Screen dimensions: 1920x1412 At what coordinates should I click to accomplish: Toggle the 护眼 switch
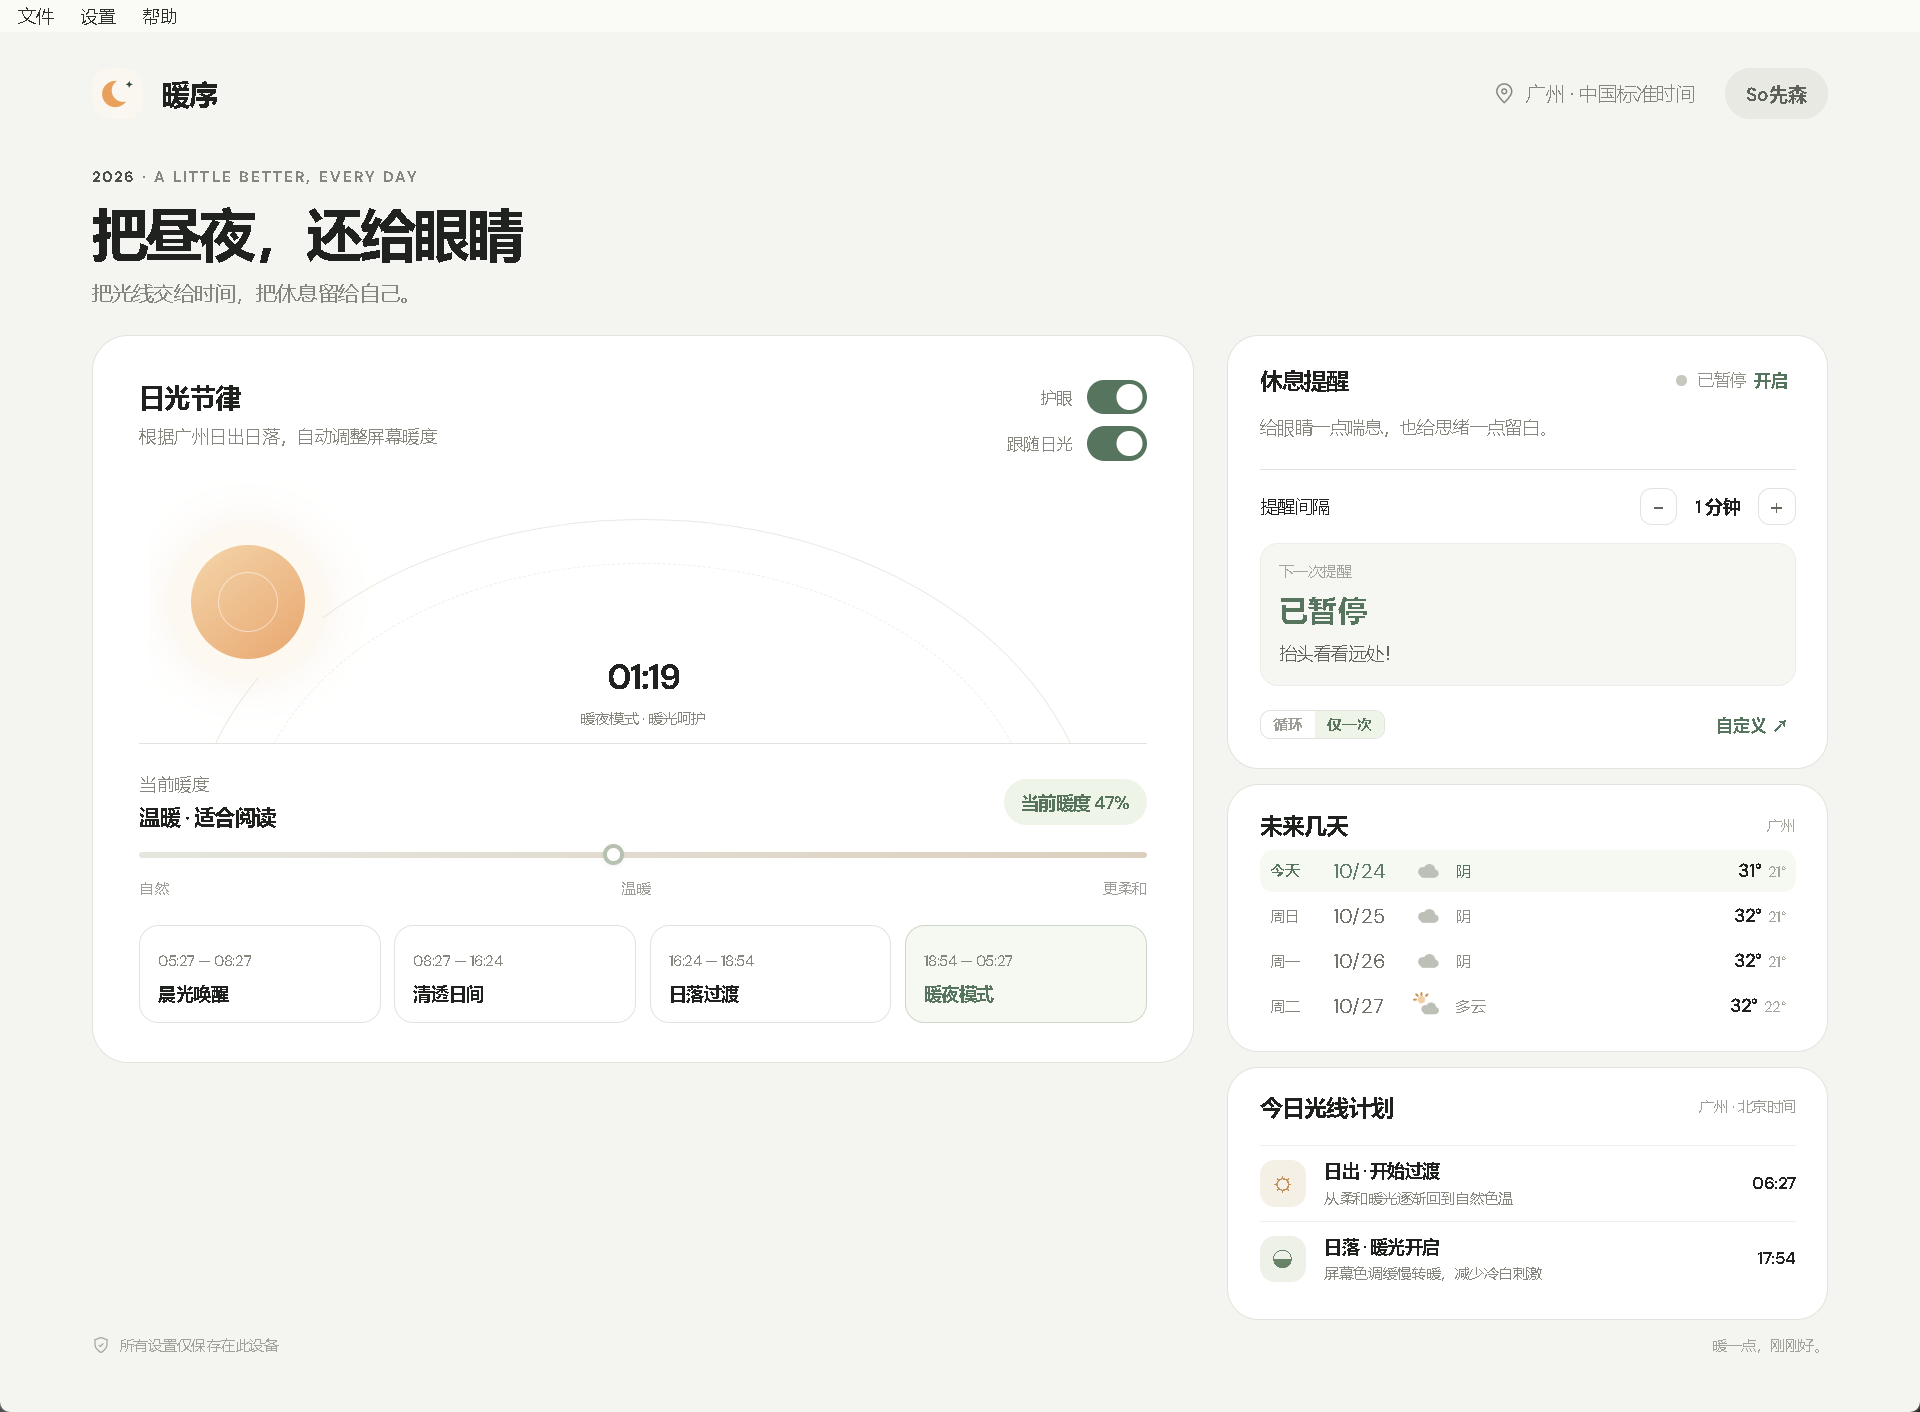tap(1117, 397)
